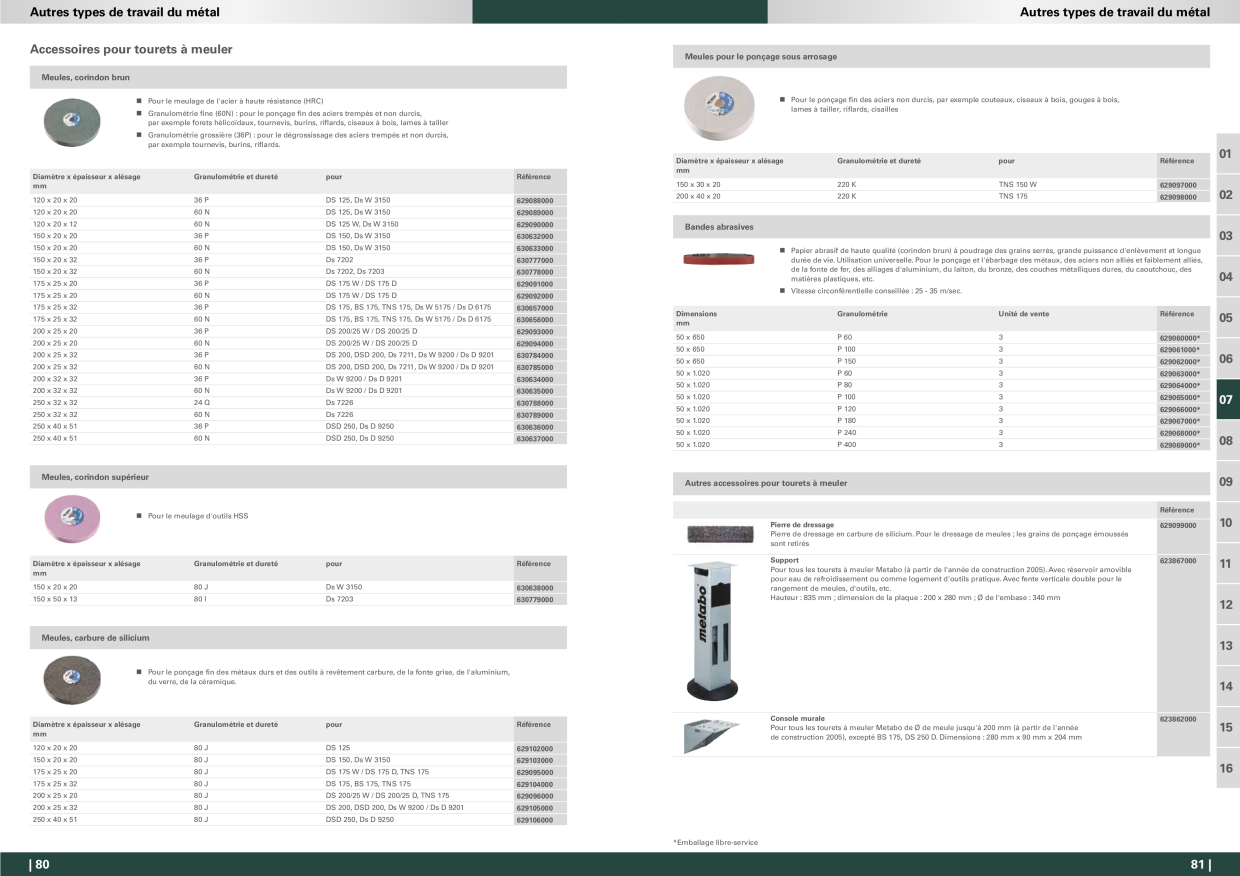Select reference number 629106000
This screenshot has height=876, width=1240.
coord(535,820)
